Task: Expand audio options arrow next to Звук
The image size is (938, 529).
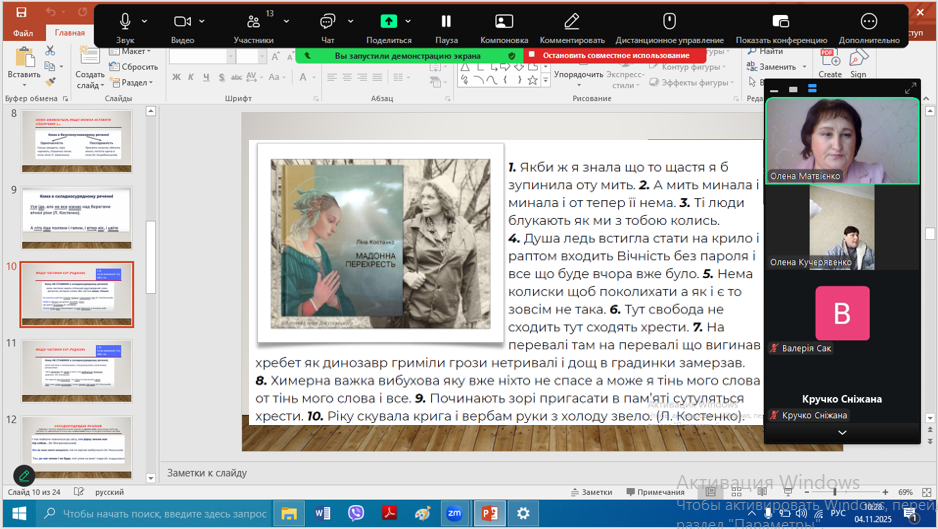Action: point(144,22)
